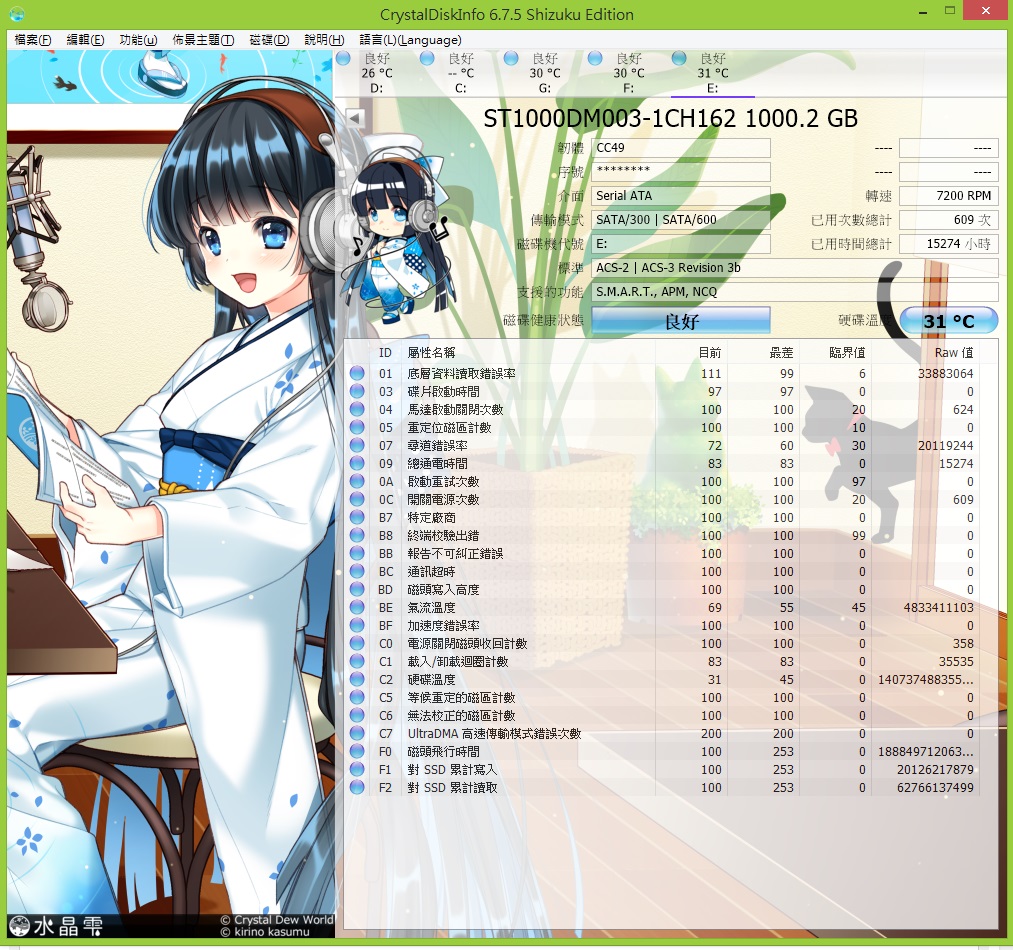Click status orb of attribute BD 磁頭寫入高度
This screenshot has width=1013, height=950.
click(x=357, y=589)
